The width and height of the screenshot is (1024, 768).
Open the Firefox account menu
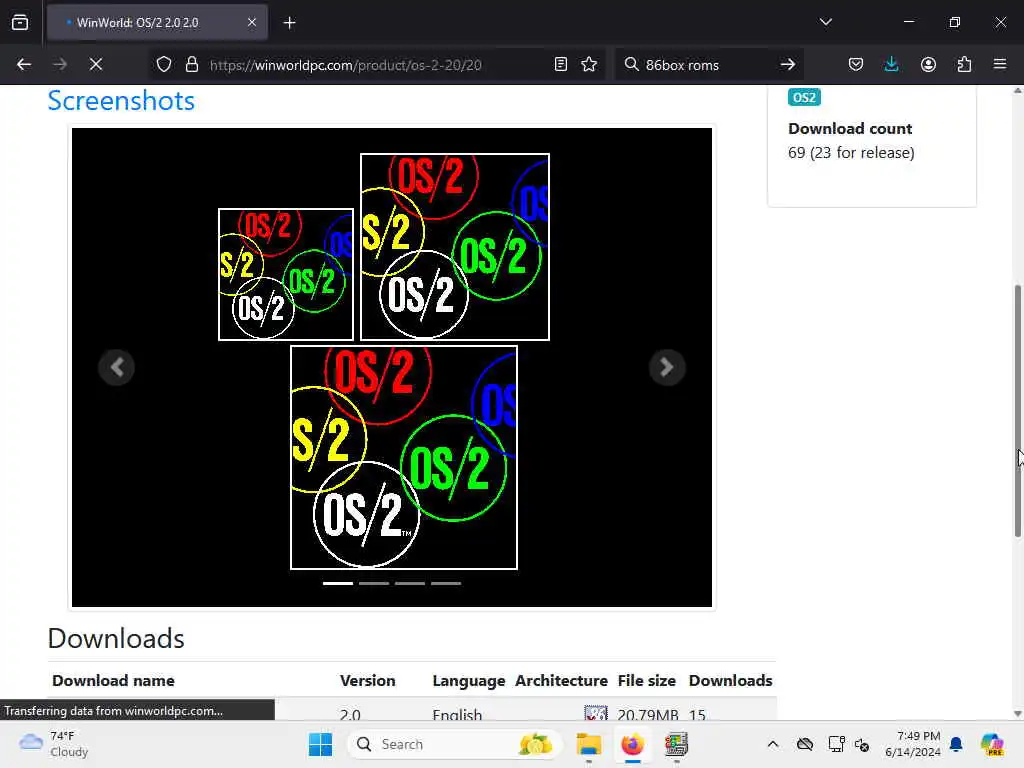click(928, 64)
